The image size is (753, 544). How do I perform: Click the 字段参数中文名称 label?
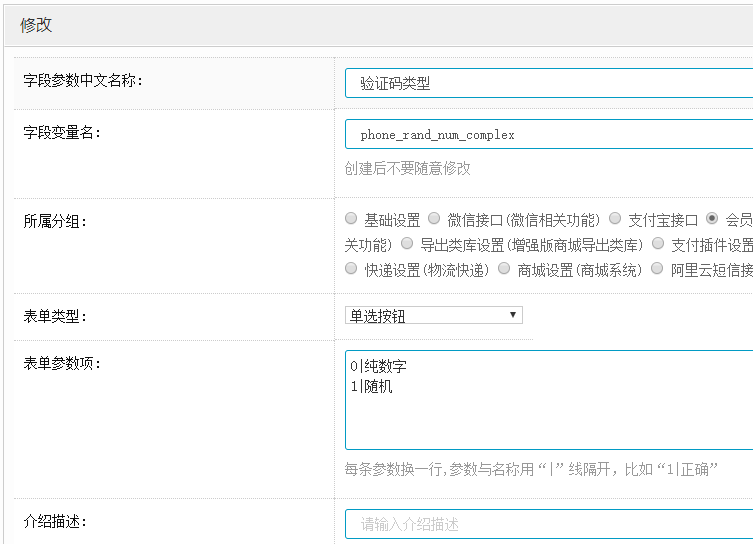coord(83,80)
